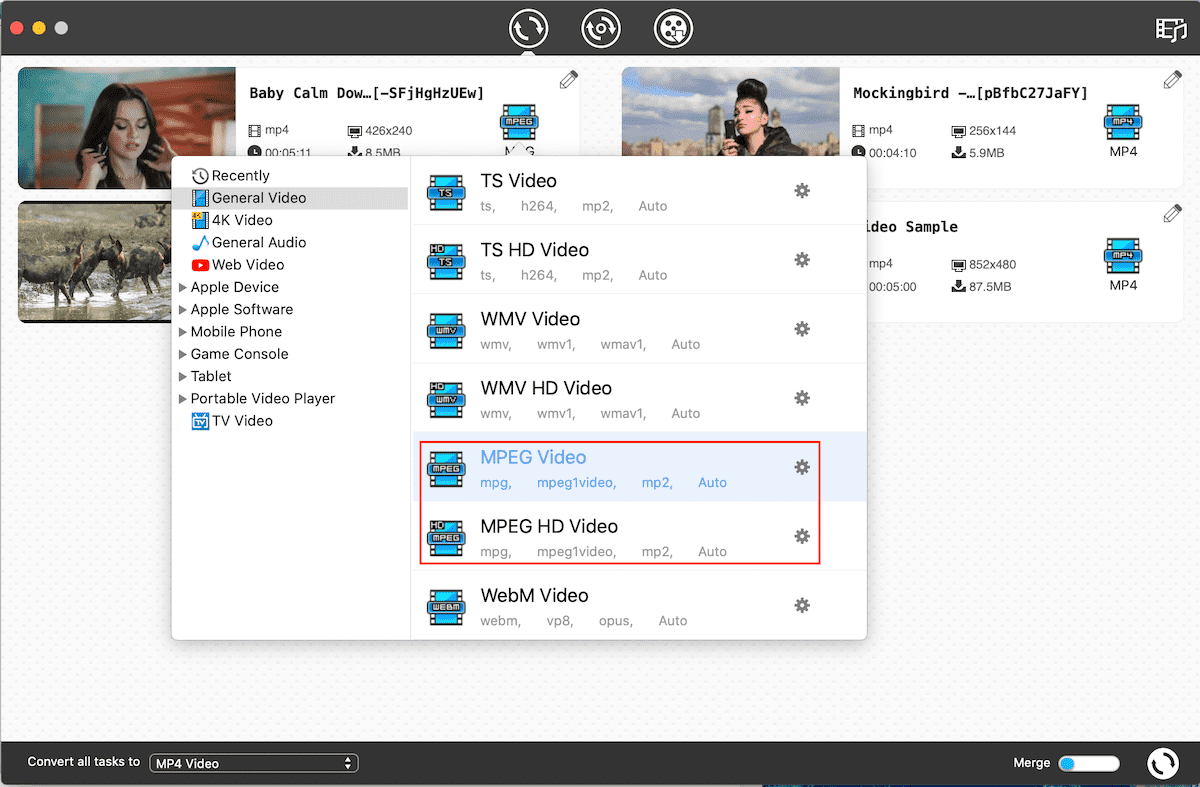Click the gear icon next to WebM Video

(801, 605)
